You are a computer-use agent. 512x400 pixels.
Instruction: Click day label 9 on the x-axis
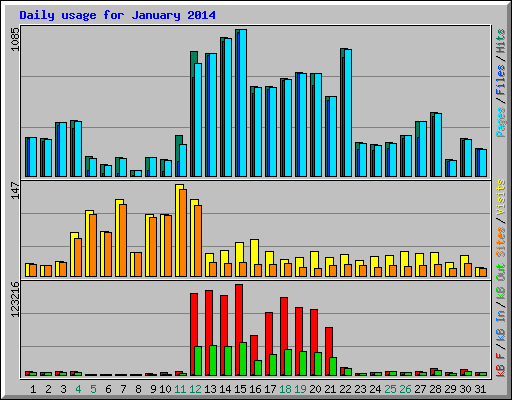153,389
